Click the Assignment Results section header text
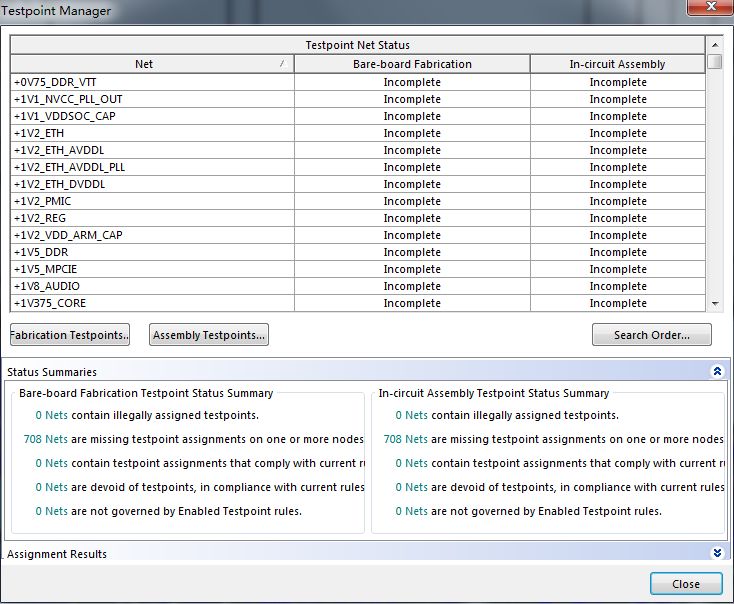Image resolution: width=734 pixels, height=604 pixels. [57, 554]
